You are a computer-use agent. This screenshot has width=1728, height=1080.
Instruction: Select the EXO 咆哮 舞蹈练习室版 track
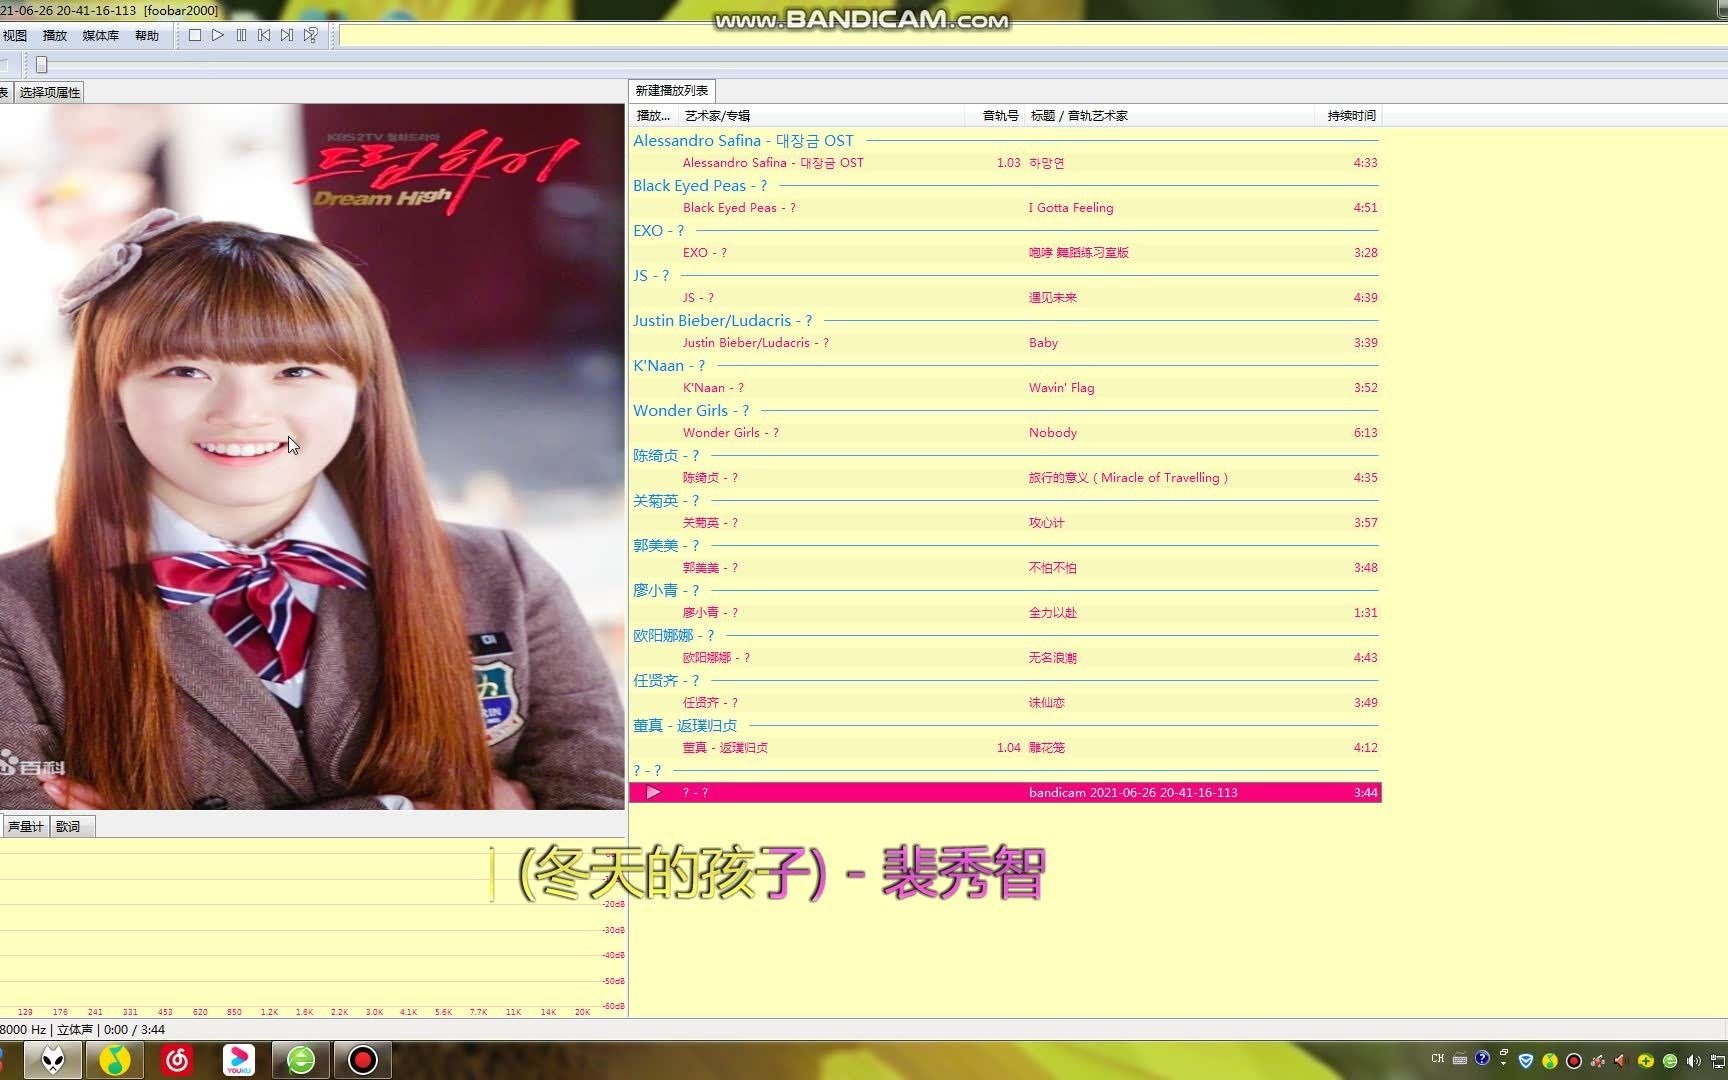pos(1005,253)
